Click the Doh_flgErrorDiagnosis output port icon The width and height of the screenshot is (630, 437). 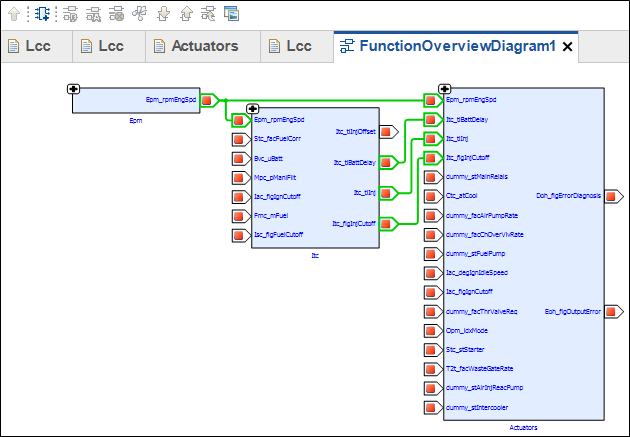pyautogui.click(x=611, y=196)
